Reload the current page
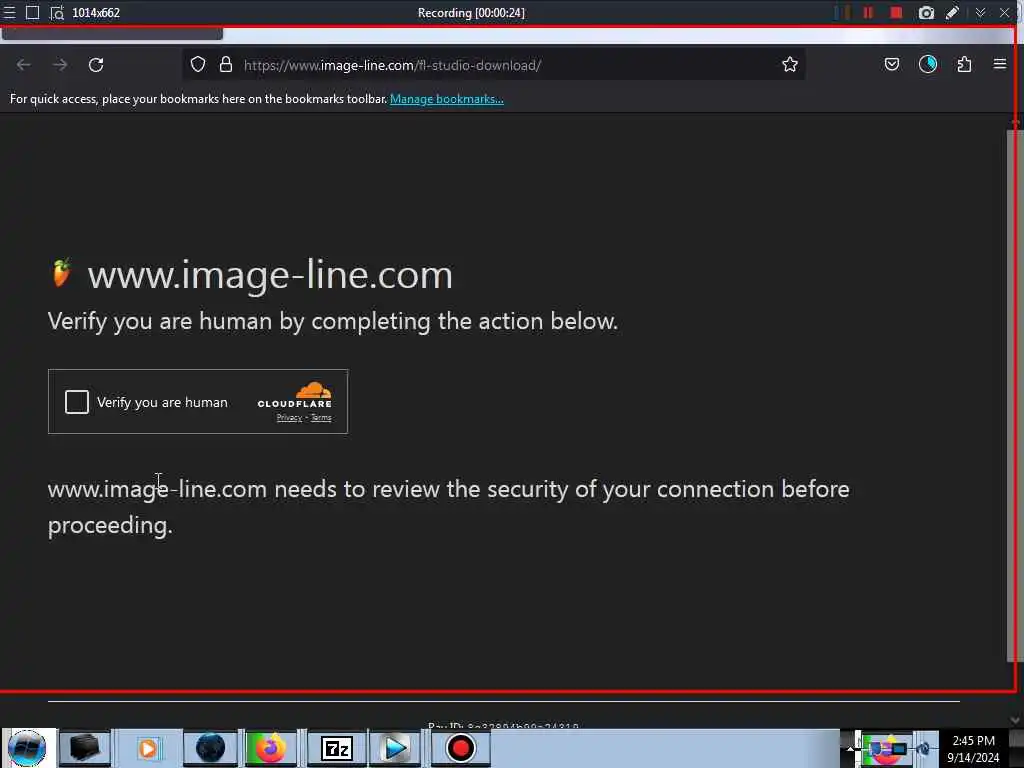The image size is (1024, 768). tap(96, 65)
